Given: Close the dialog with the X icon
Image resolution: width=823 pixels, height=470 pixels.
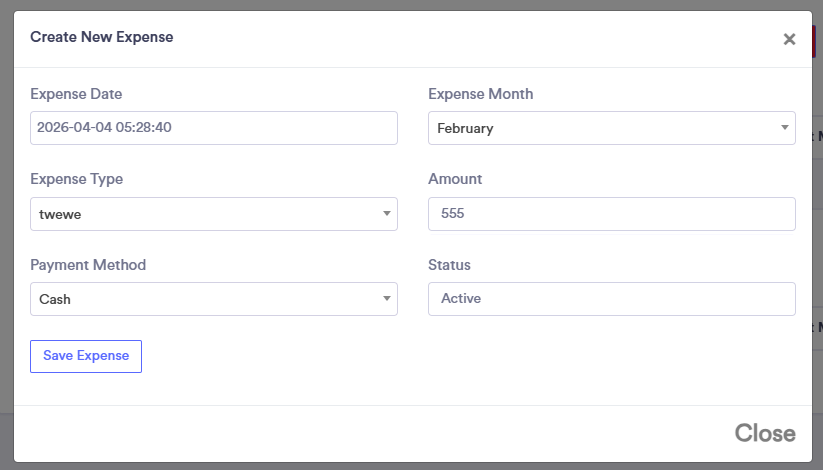Looking at the screenshot, I should (x=789, y=39).
